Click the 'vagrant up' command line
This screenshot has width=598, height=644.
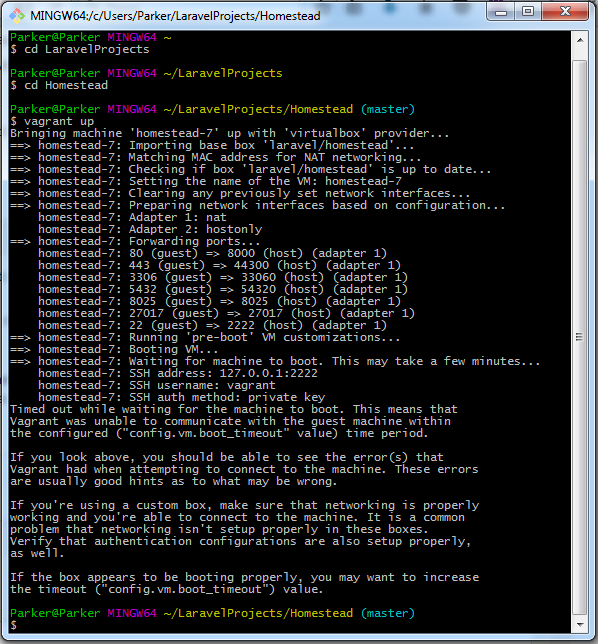click(52, 121)
